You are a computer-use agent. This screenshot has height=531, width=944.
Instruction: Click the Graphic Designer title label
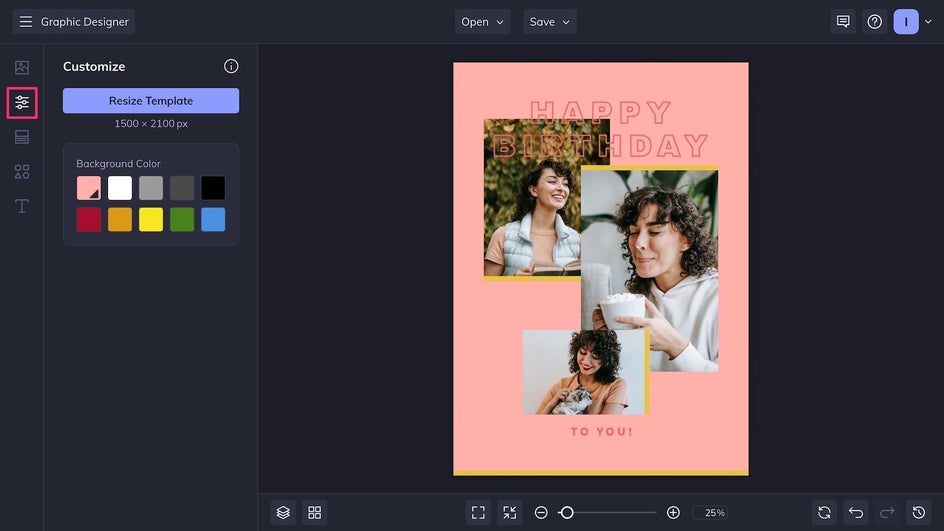[85, 22]
